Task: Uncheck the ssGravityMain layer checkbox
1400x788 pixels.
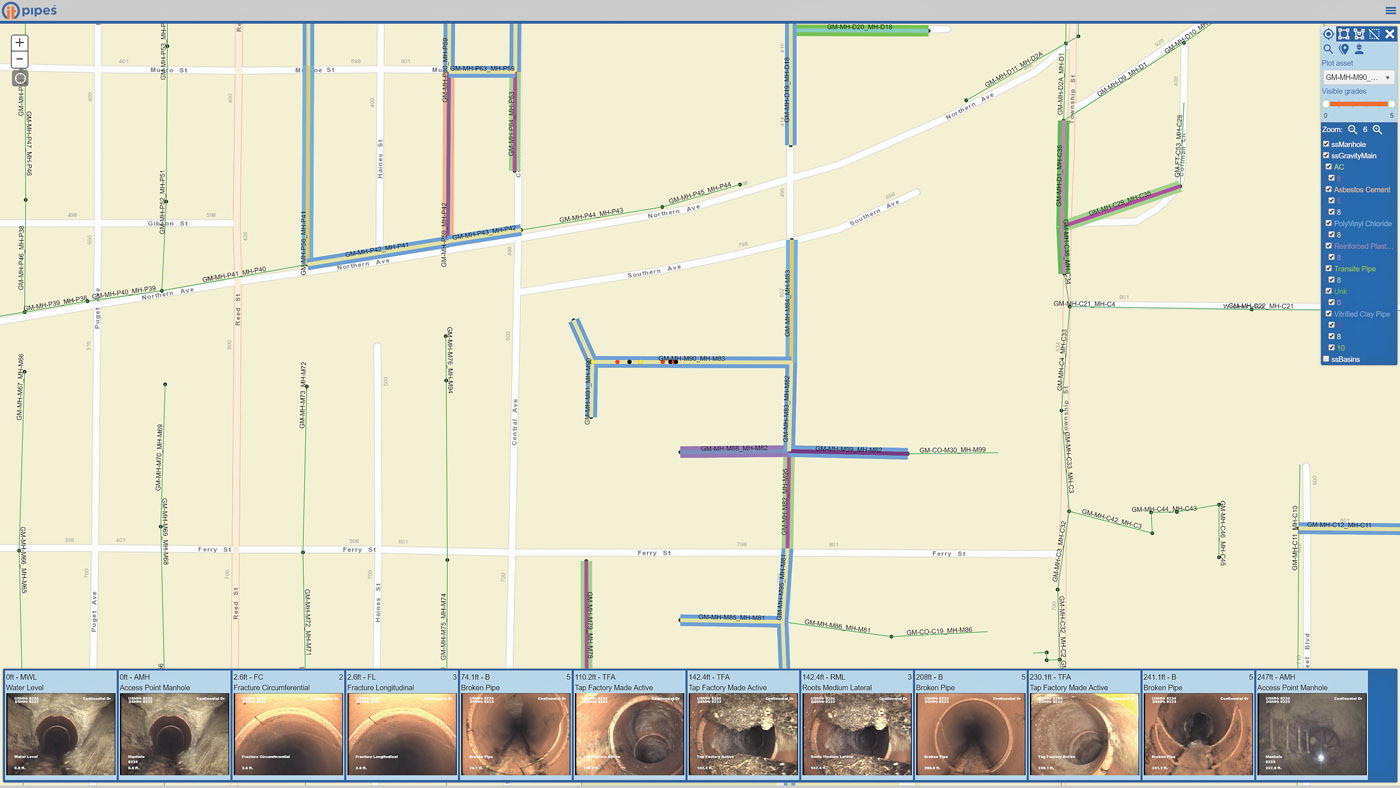Action: pyautogui.click(x=1327, y=156)
